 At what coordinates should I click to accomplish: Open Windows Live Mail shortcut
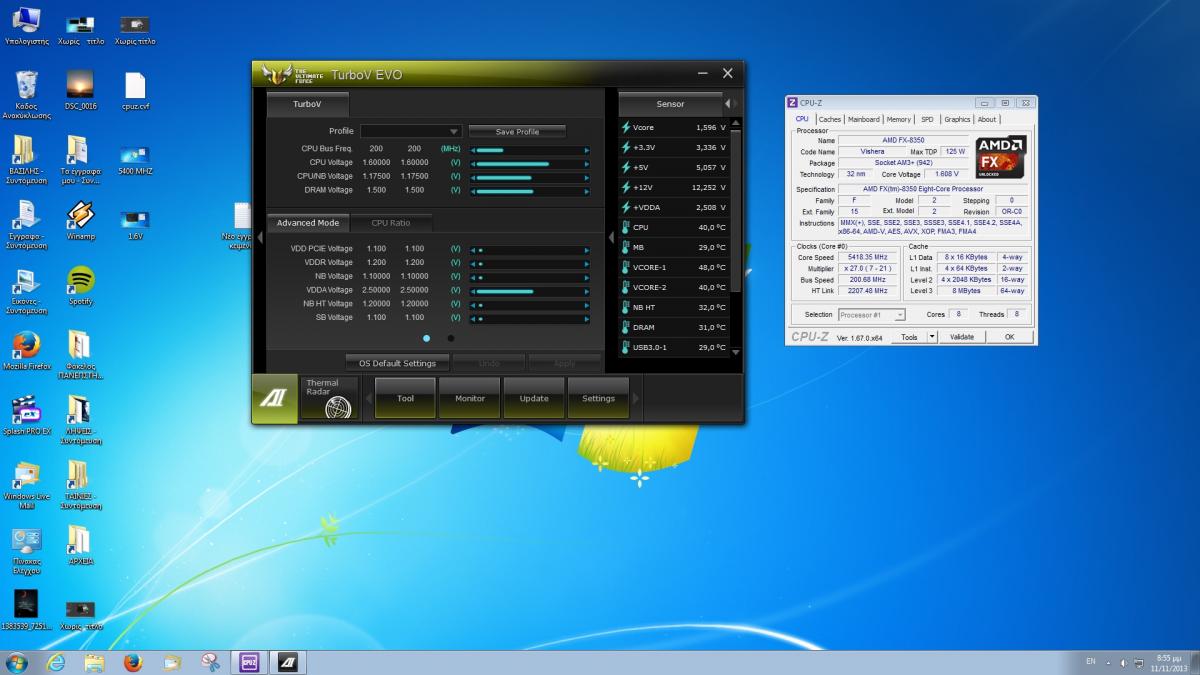pyautogui.click(x=27, y=485)
